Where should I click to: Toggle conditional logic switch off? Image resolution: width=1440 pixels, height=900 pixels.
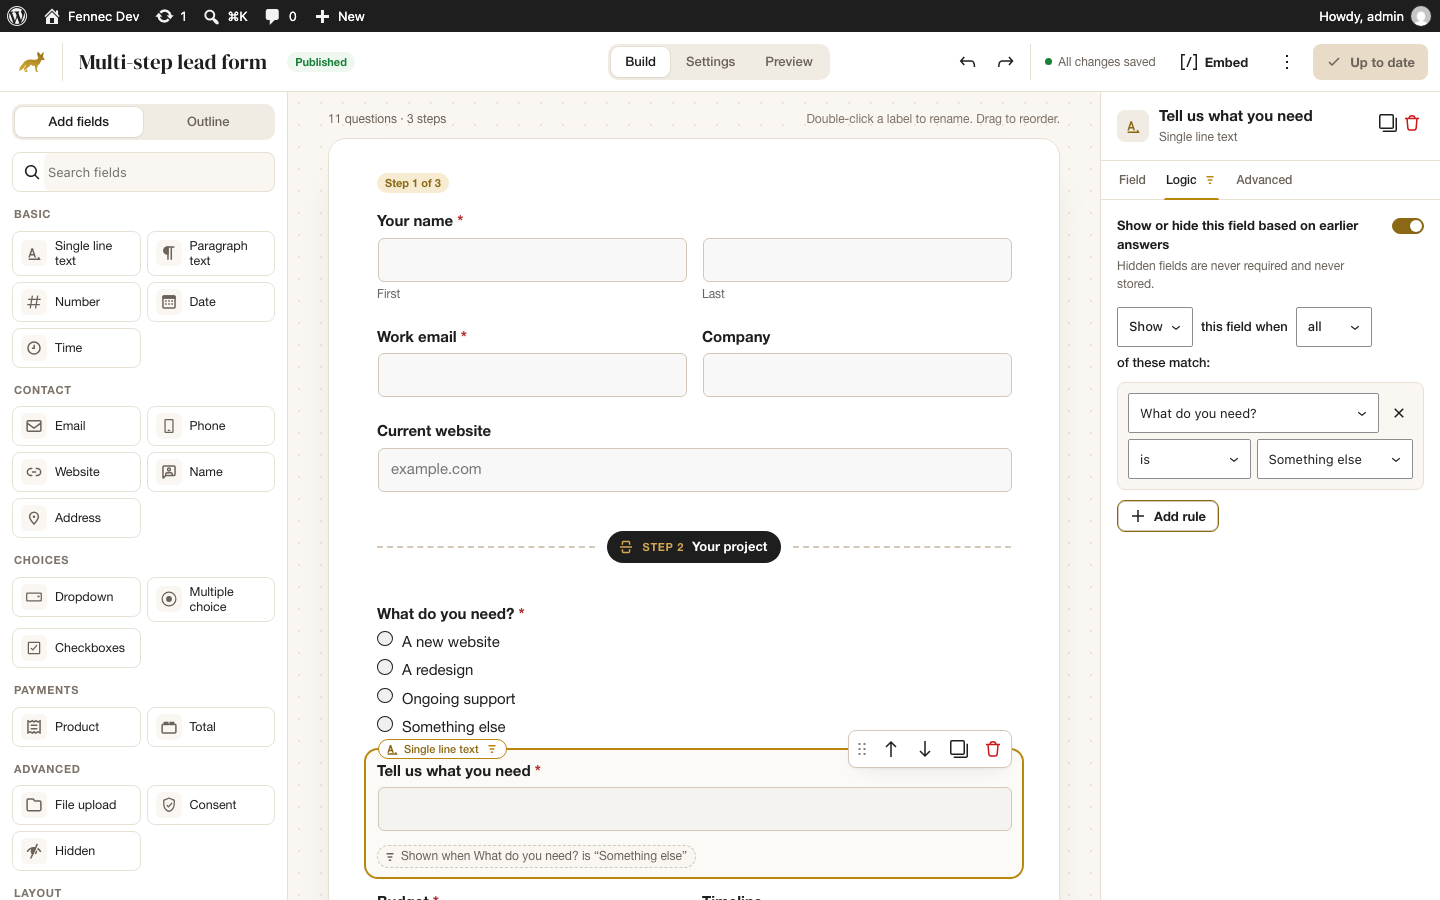click(x=1408, y=226)
